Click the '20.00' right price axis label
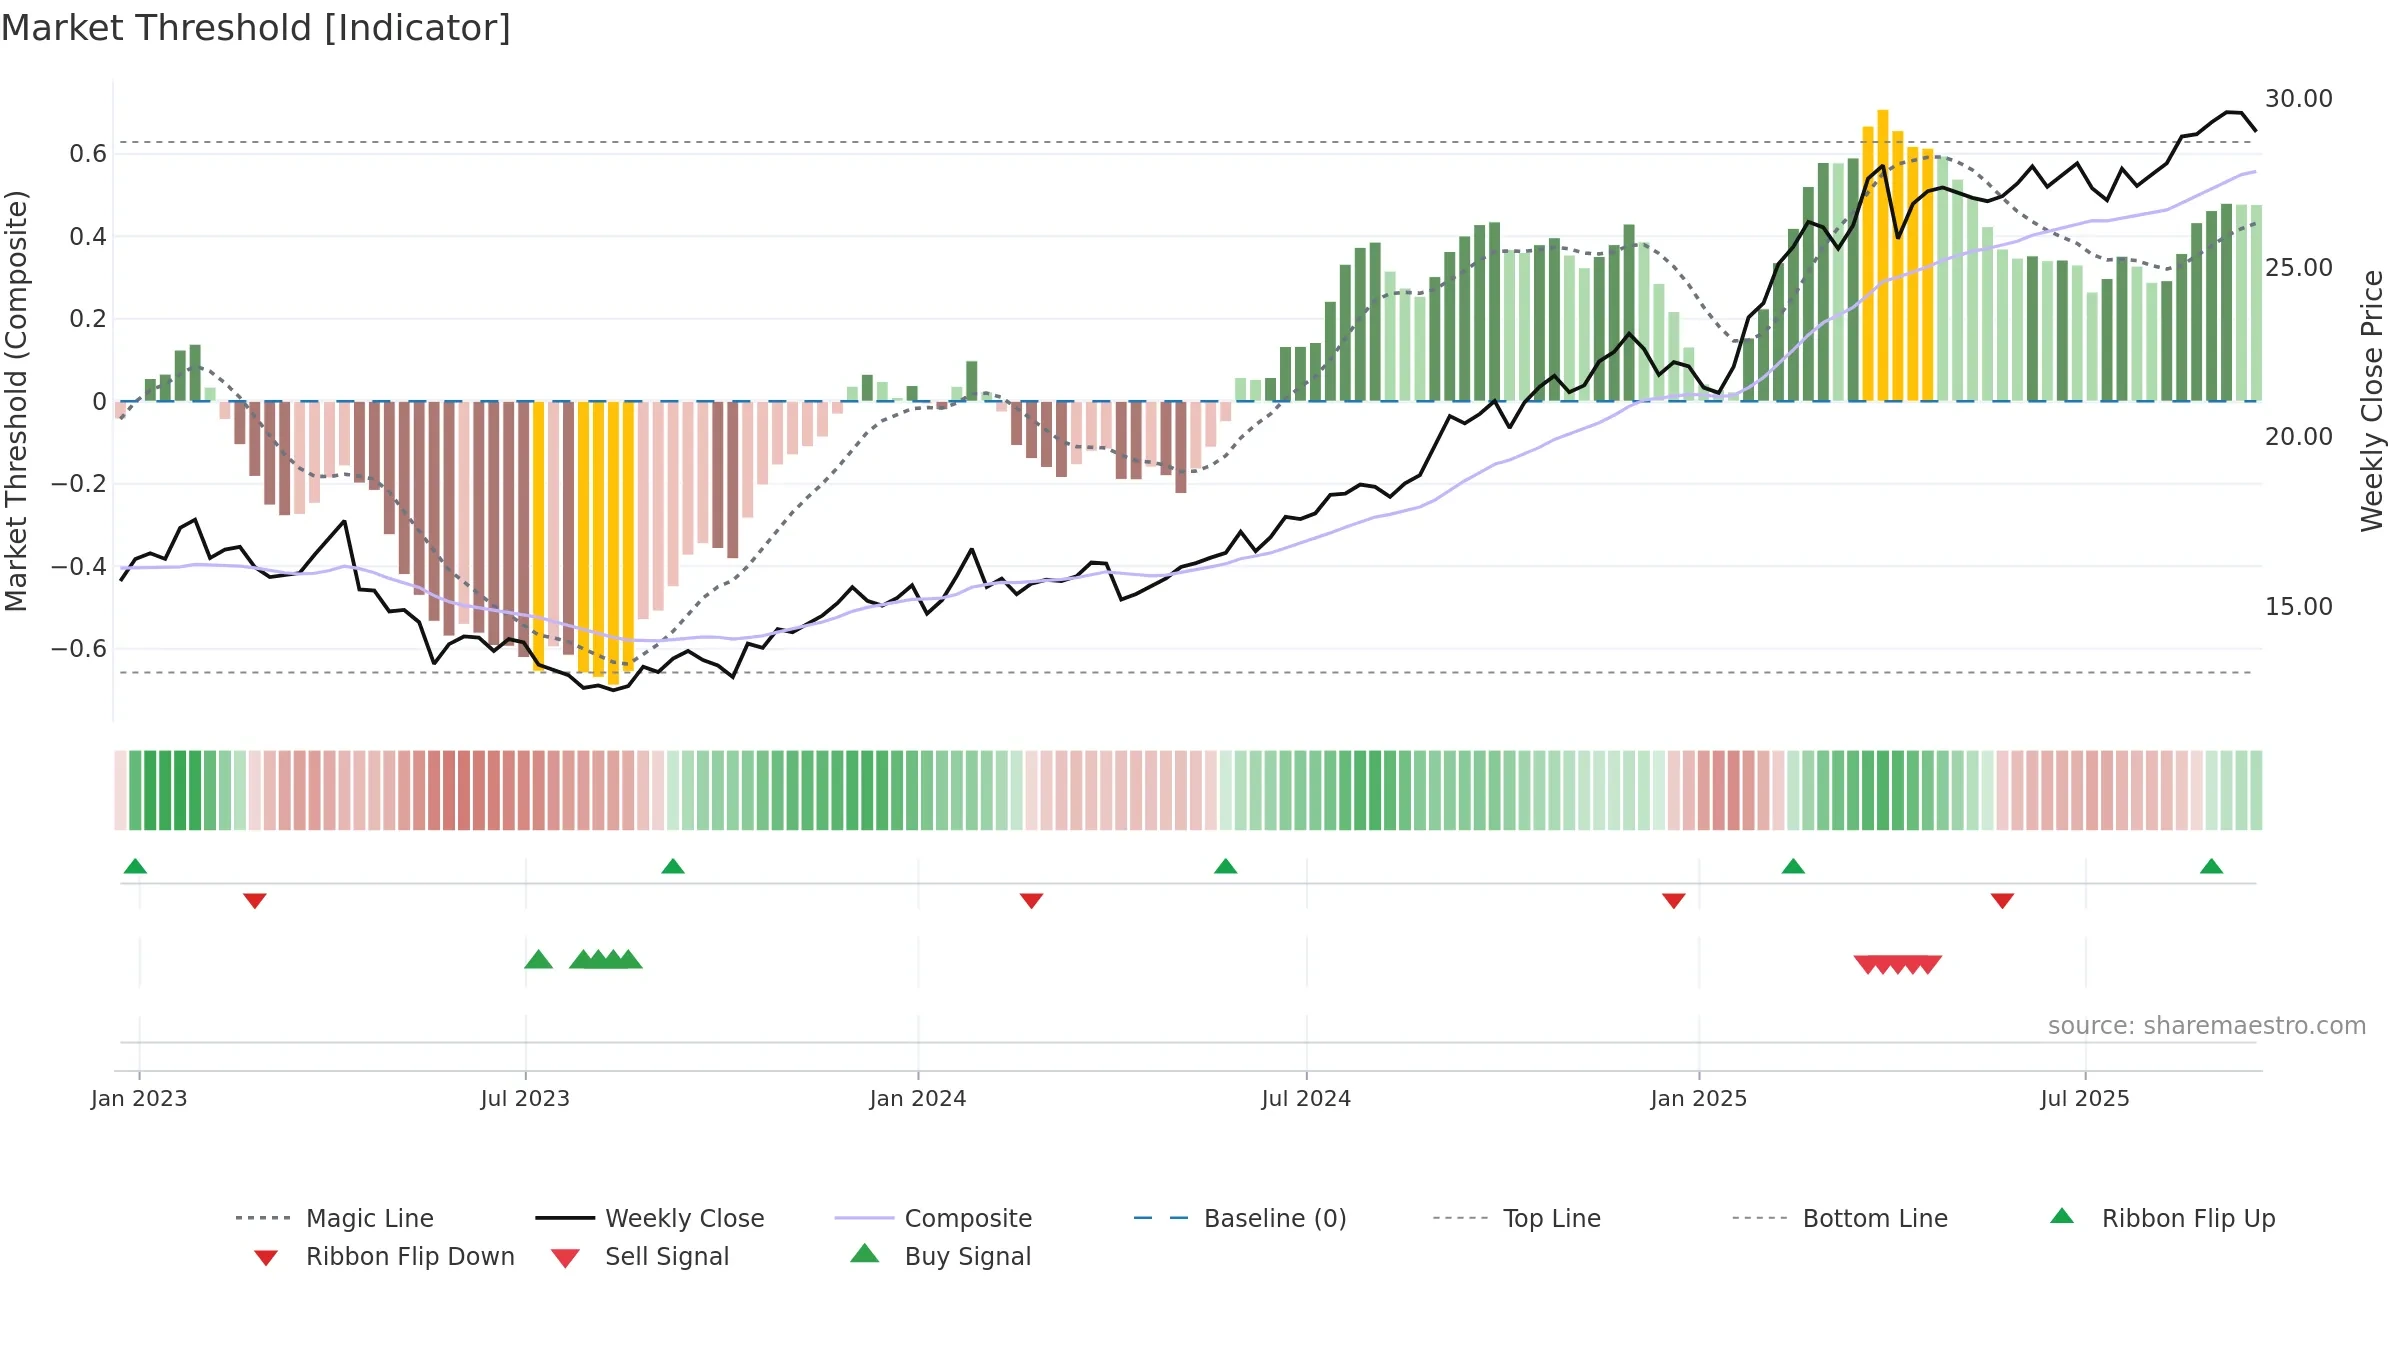The image size is (2400, 1350). click(x=2299, y=437)
